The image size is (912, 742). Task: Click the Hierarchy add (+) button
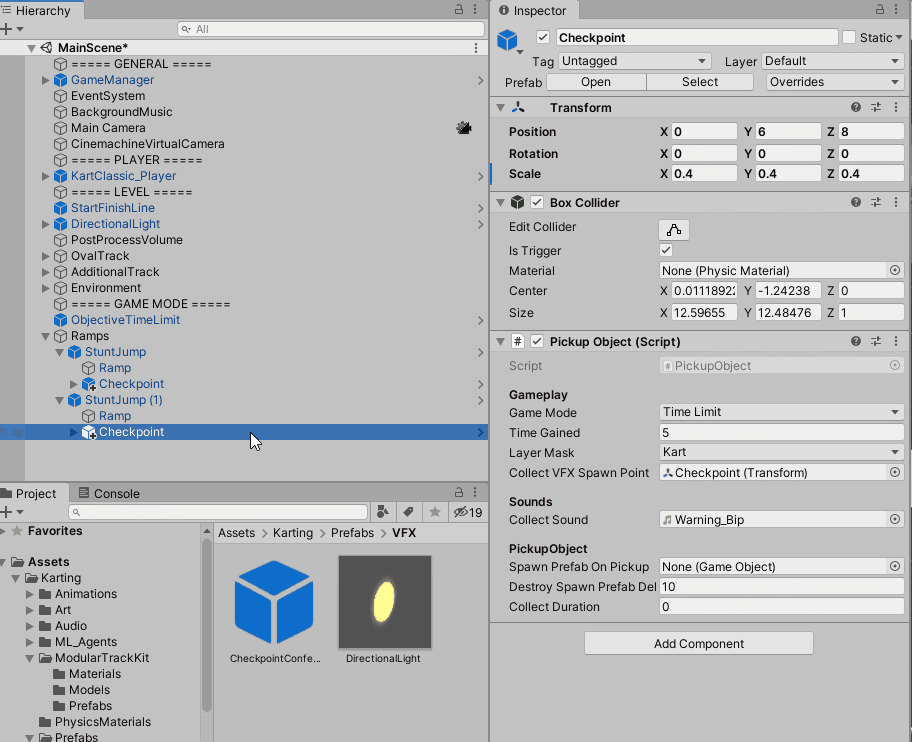coord(7,28)
